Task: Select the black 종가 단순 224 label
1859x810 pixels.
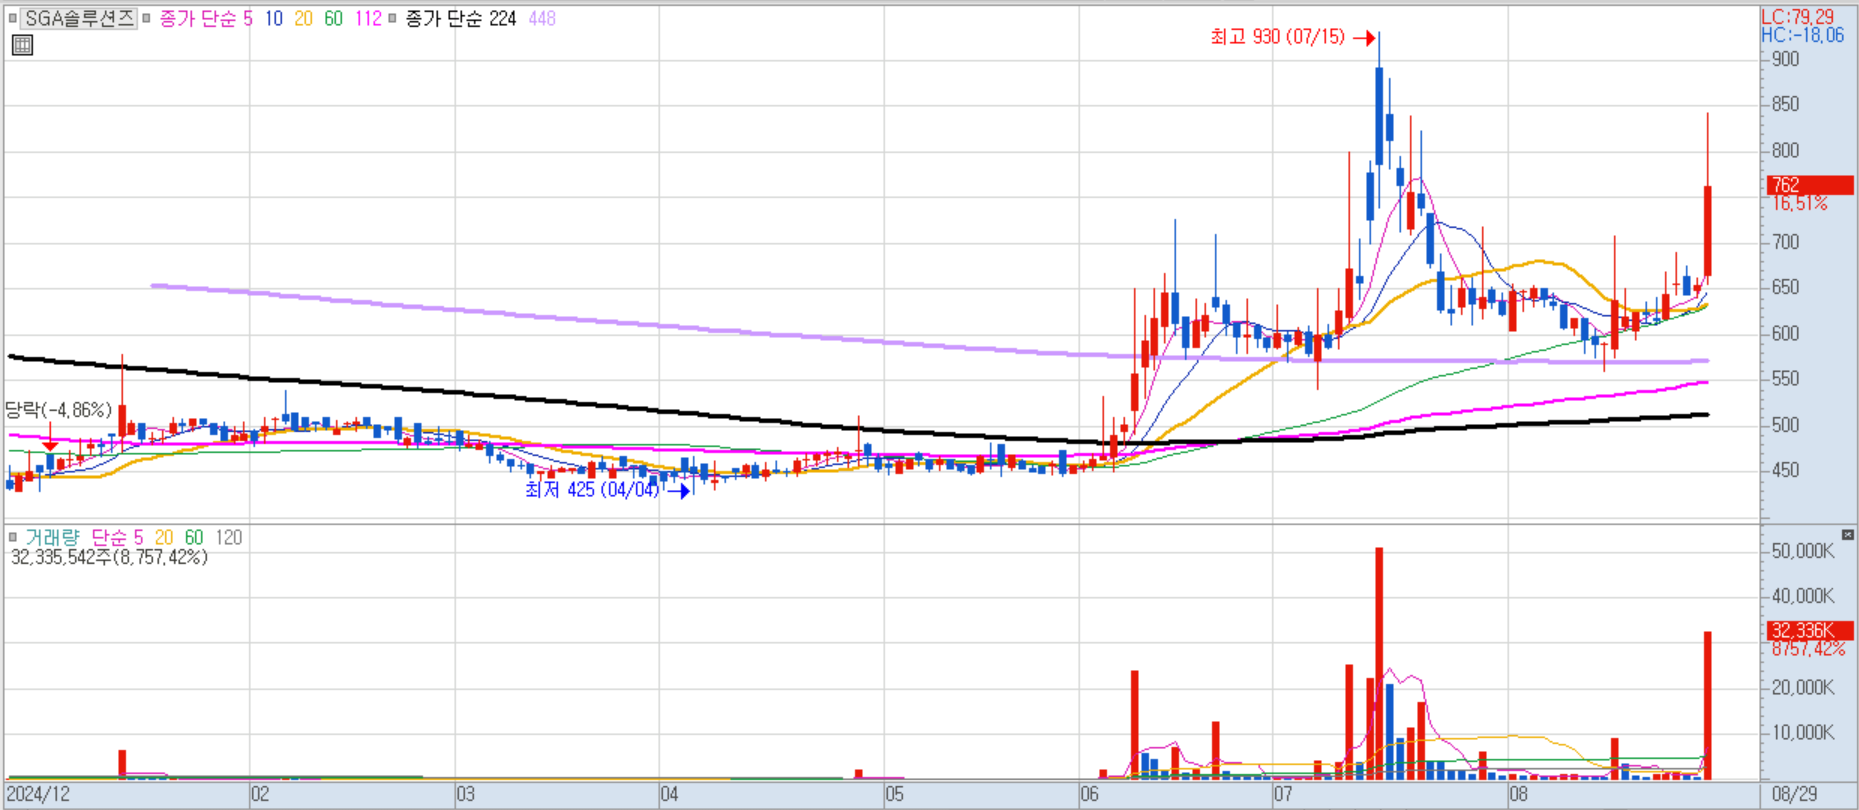Action: [460, 18]
